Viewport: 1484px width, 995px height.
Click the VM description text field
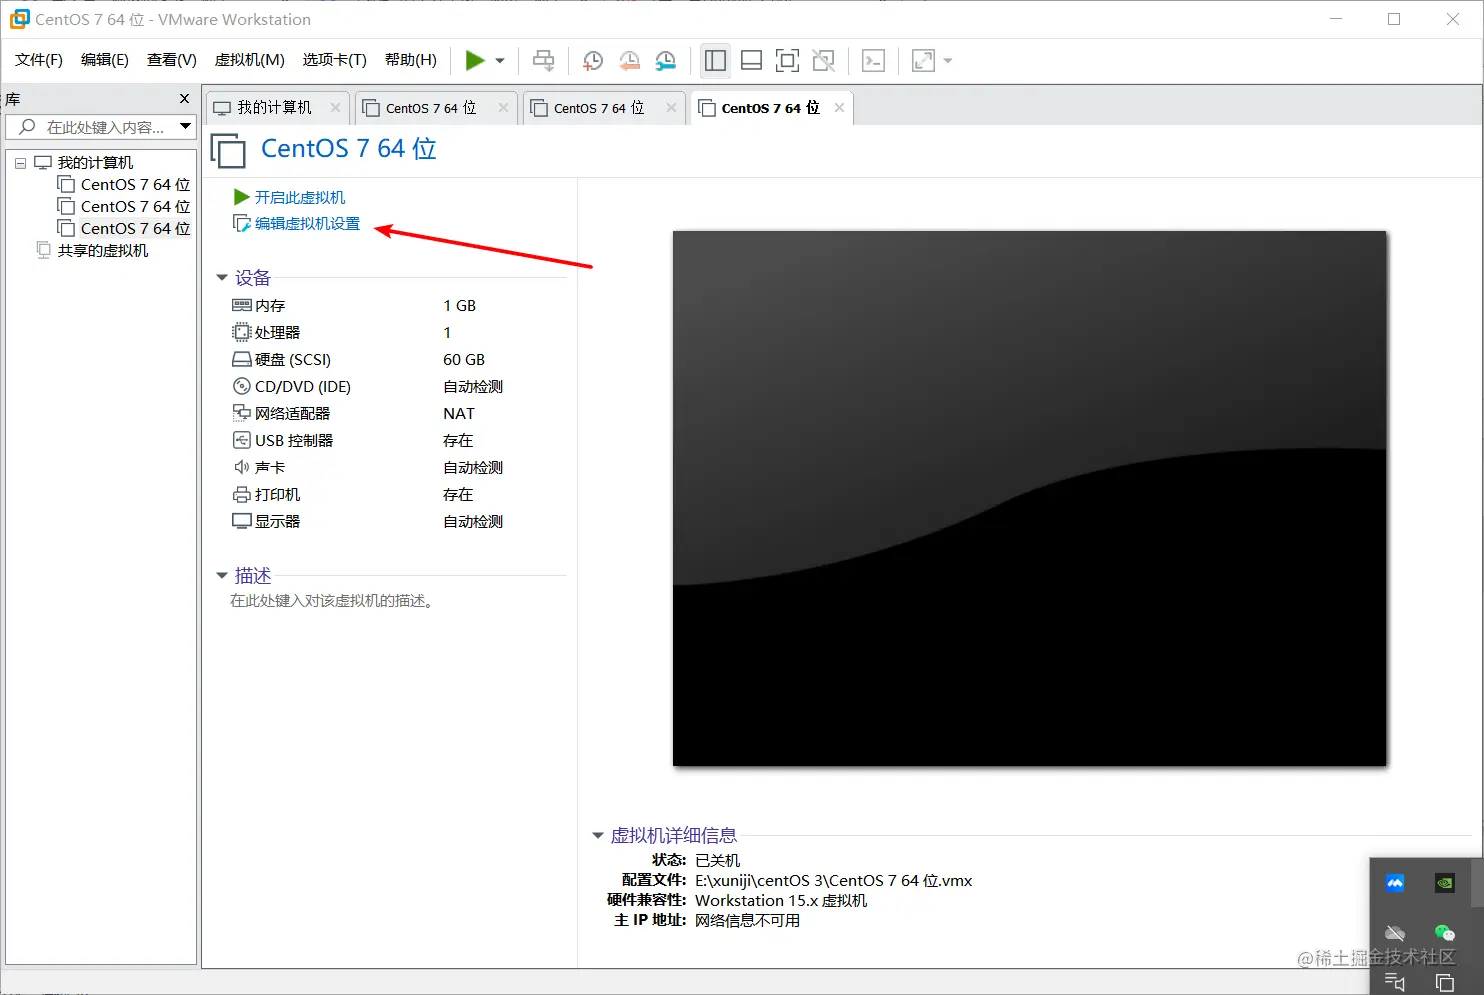click(332, 601)
